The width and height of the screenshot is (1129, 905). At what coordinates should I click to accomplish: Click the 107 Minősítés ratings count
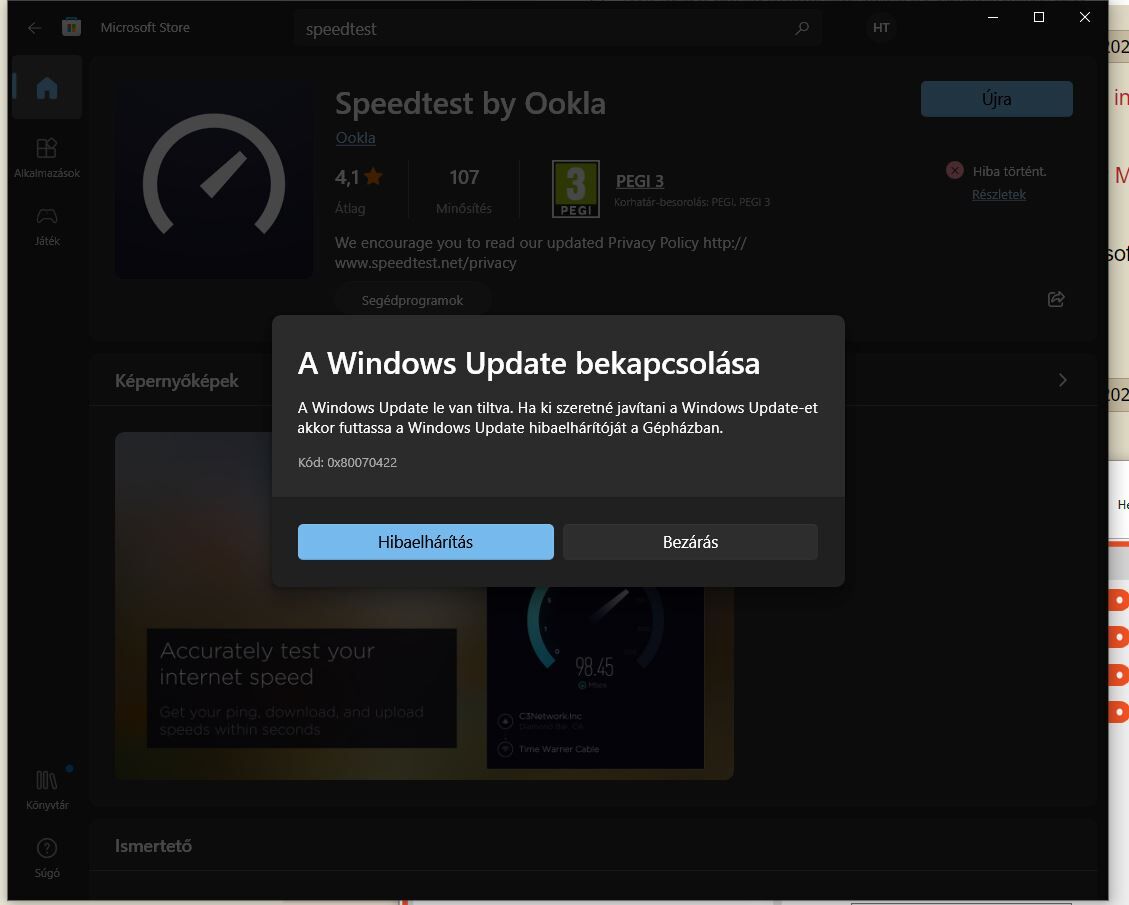coord(464,191)
